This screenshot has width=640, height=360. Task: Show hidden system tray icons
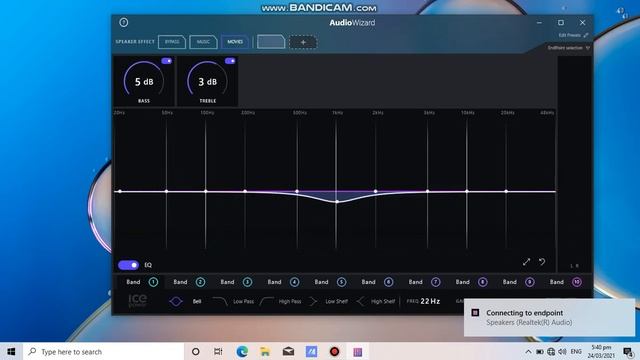click(528, 351)
